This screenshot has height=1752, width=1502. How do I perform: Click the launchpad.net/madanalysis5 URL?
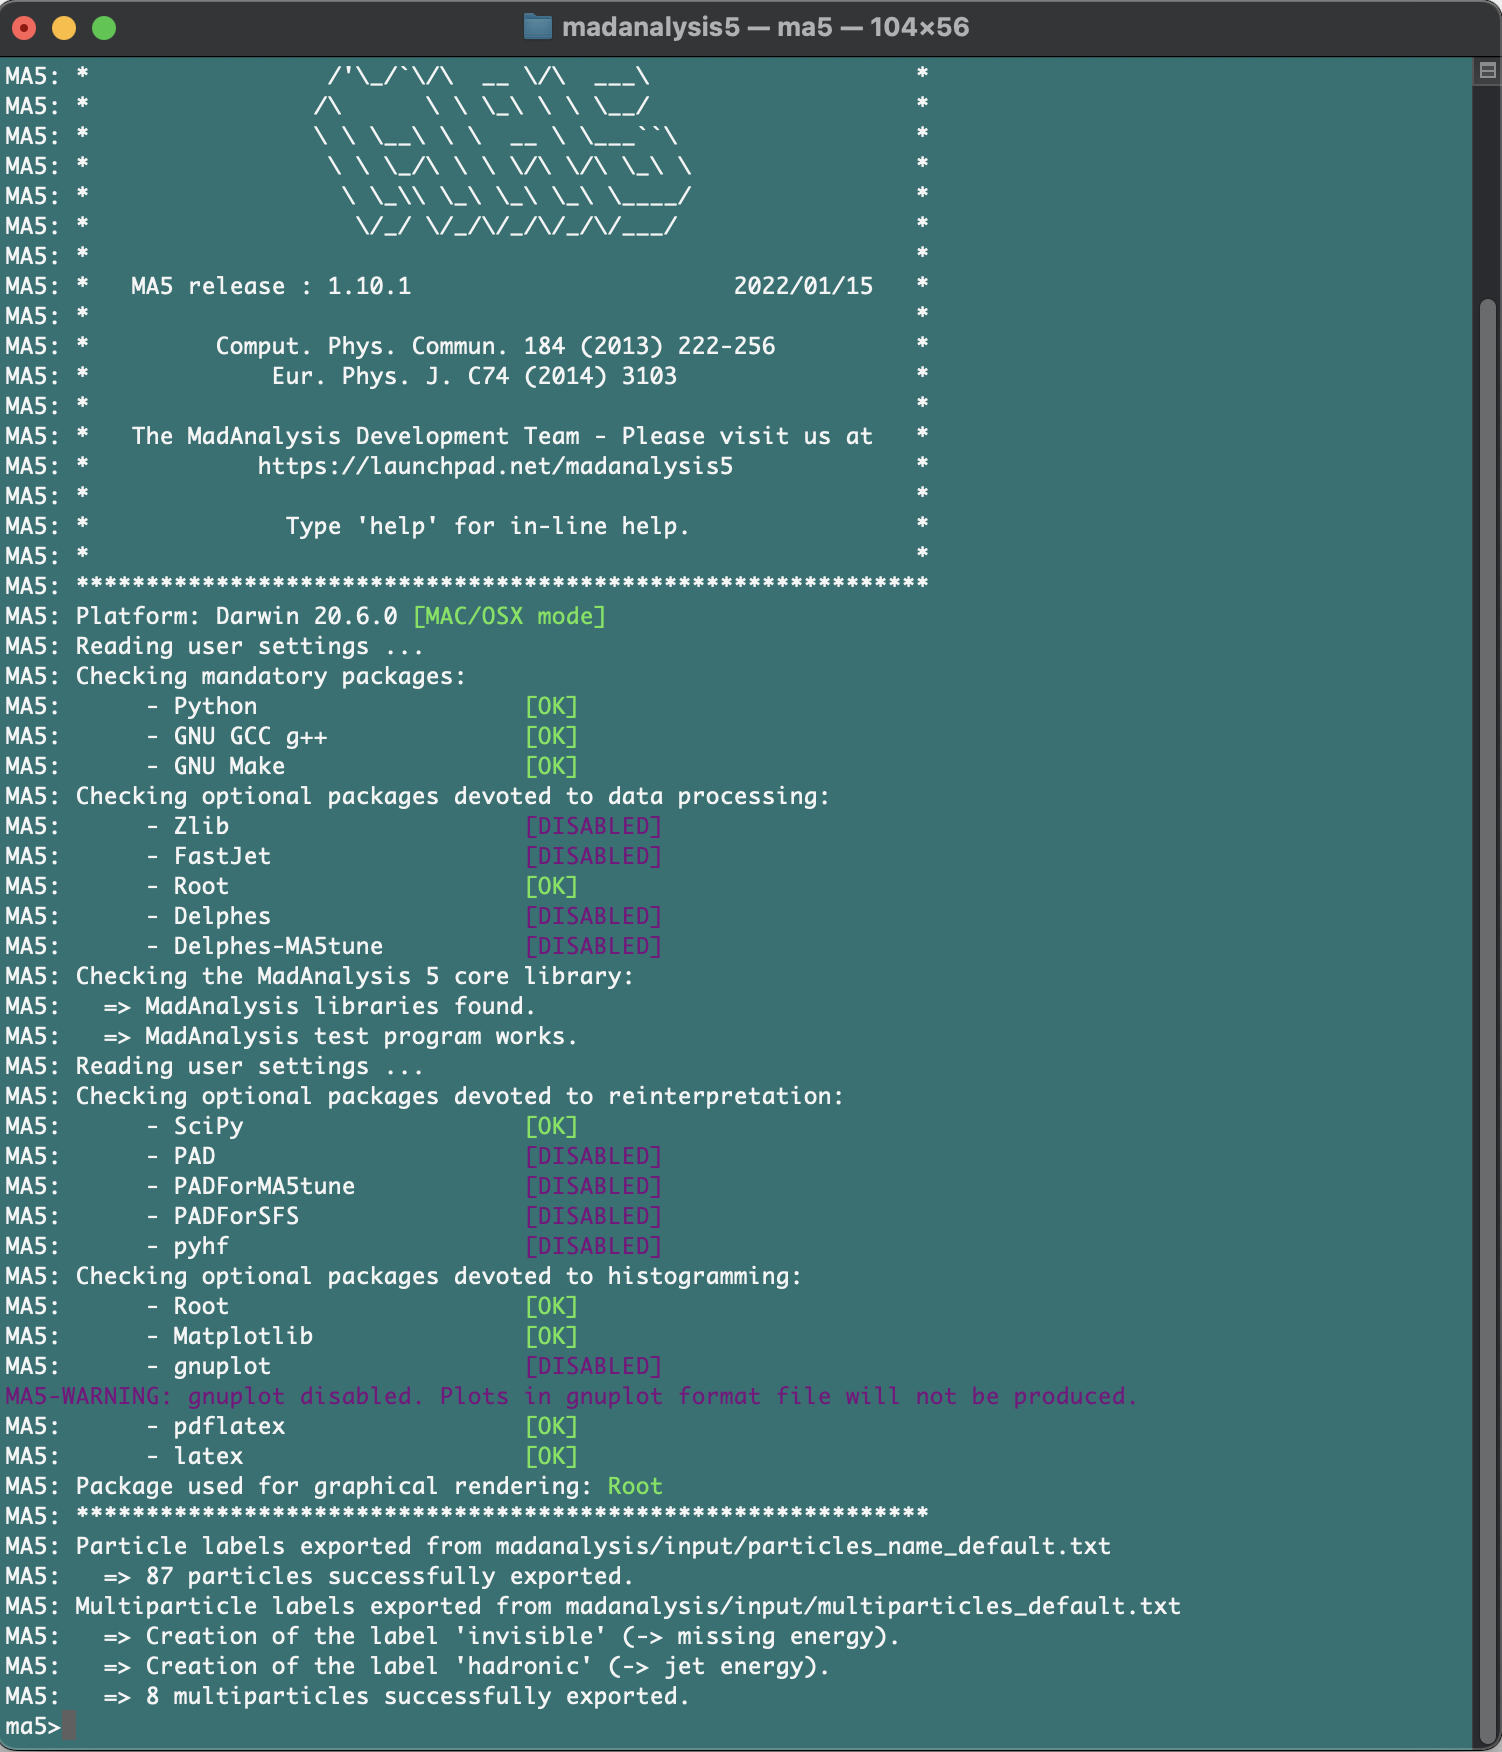point(495,466)
